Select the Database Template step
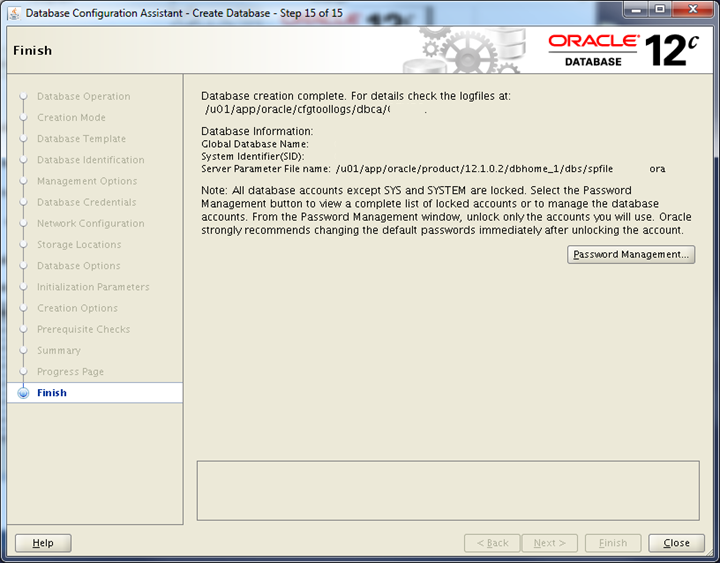 [x=81, y=139]
